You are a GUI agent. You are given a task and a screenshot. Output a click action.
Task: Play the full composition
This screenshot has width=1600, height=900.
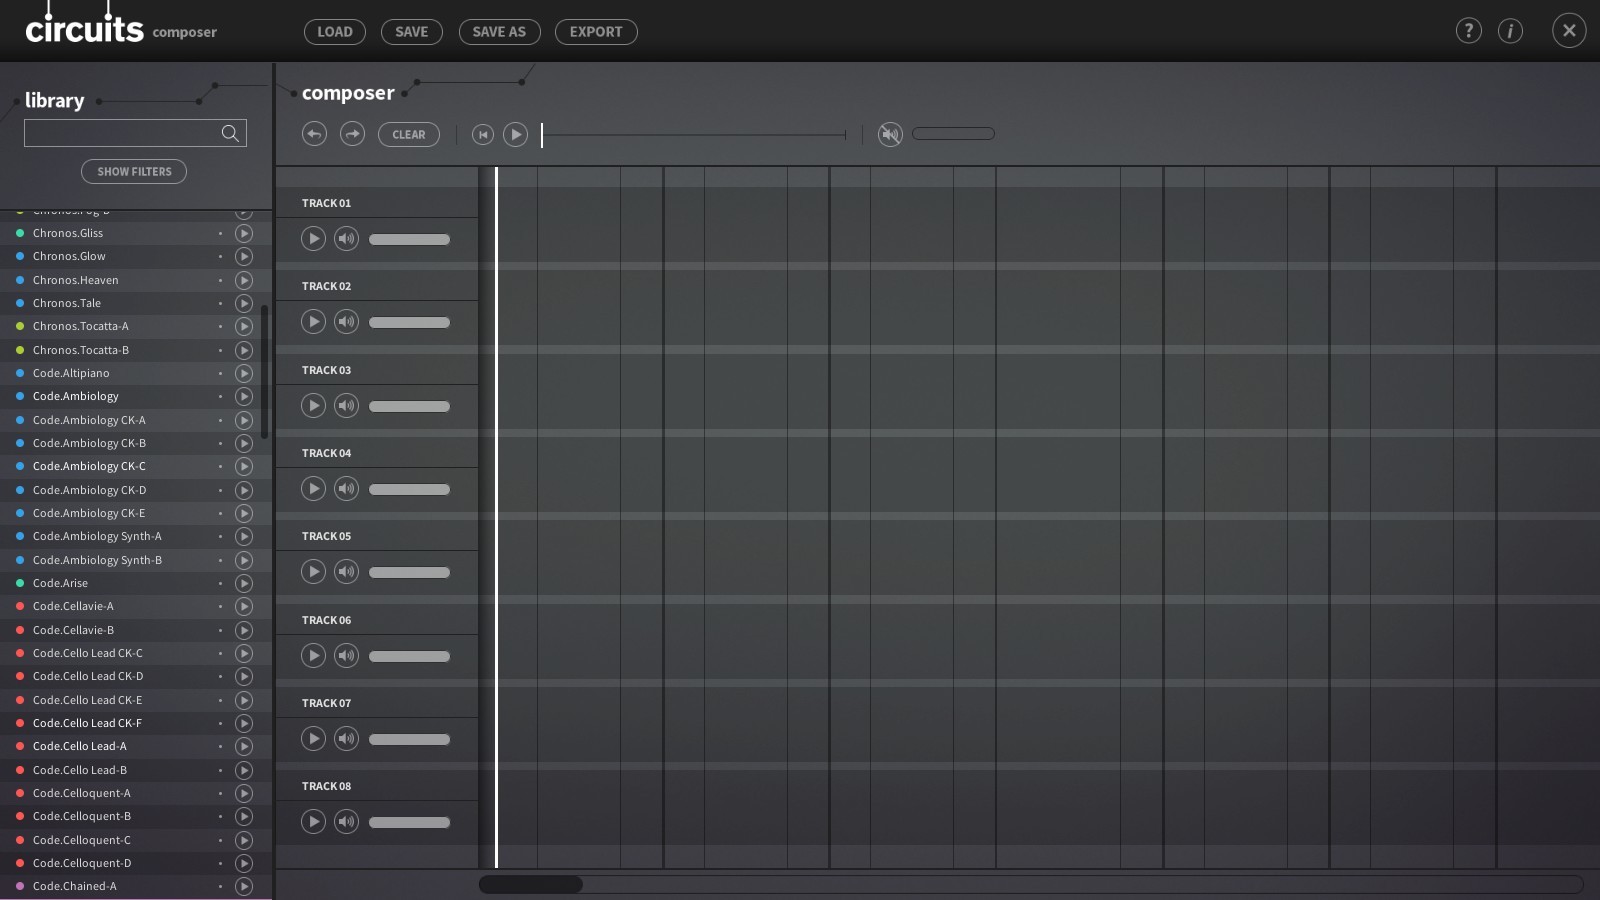(515, 134)
